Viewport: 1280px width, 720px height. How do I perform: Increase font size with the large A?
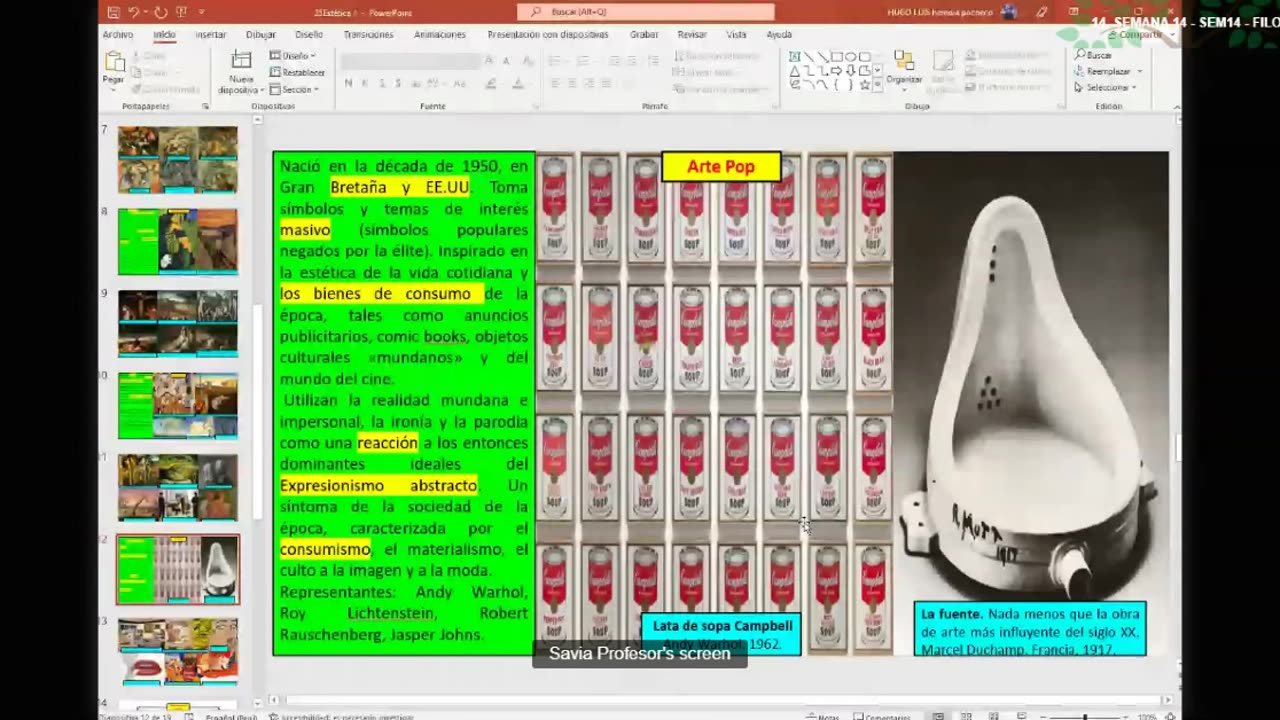click(x=489, y=60)
